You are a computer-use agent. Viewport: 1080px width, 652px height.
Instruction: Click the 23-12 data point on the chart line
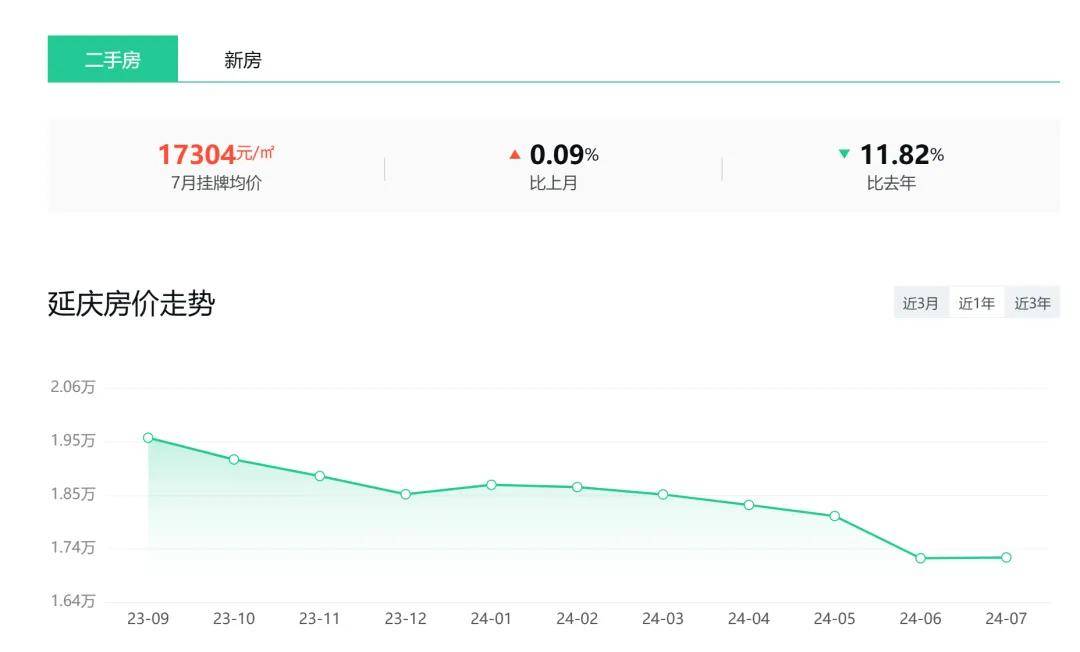click(x=405, y=494)
